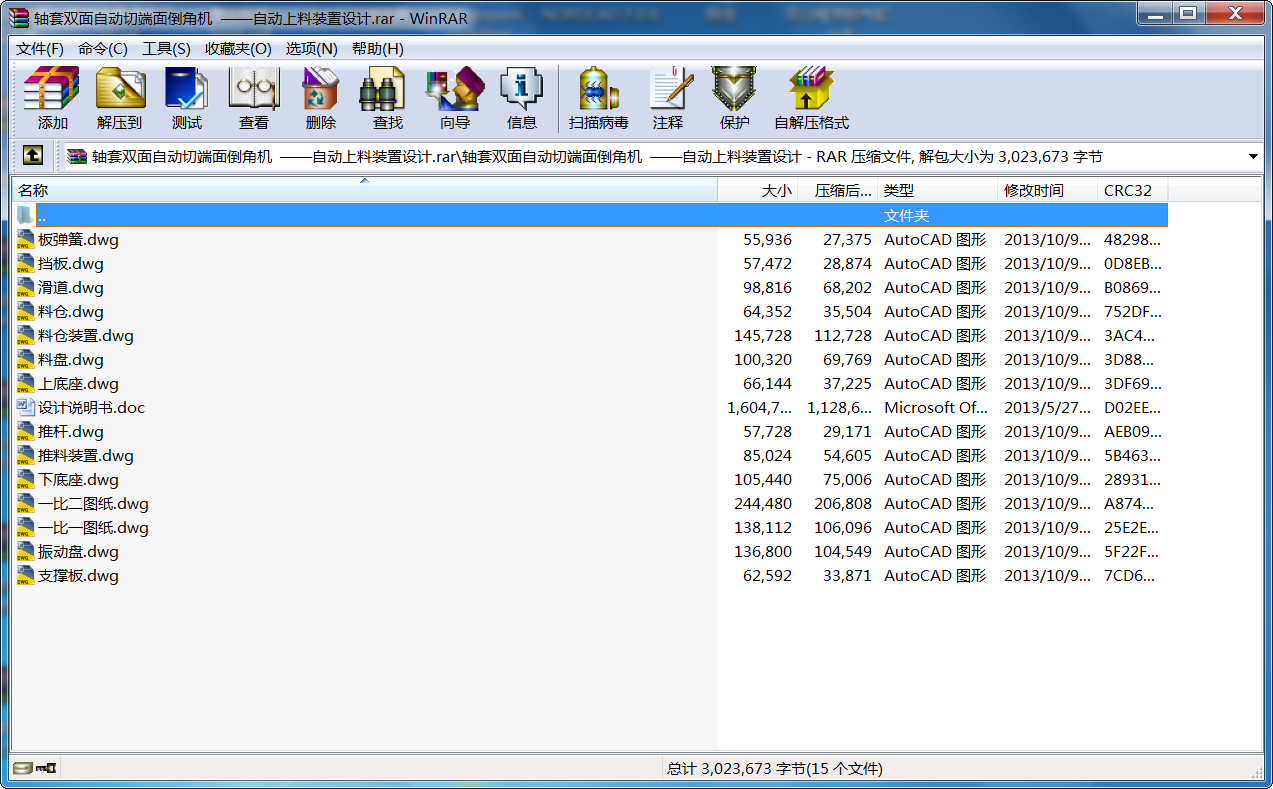Click size value 244,480
Viewport: 1273px width, 789px height.
[x=763, y=503]
